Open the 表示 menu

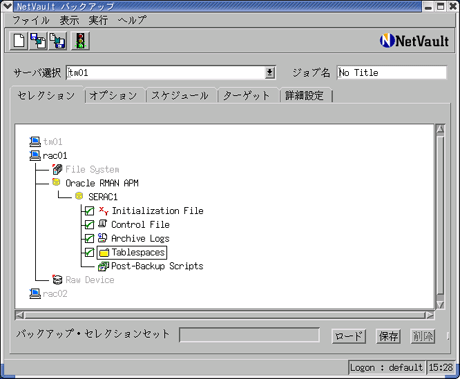click(69, 20)
